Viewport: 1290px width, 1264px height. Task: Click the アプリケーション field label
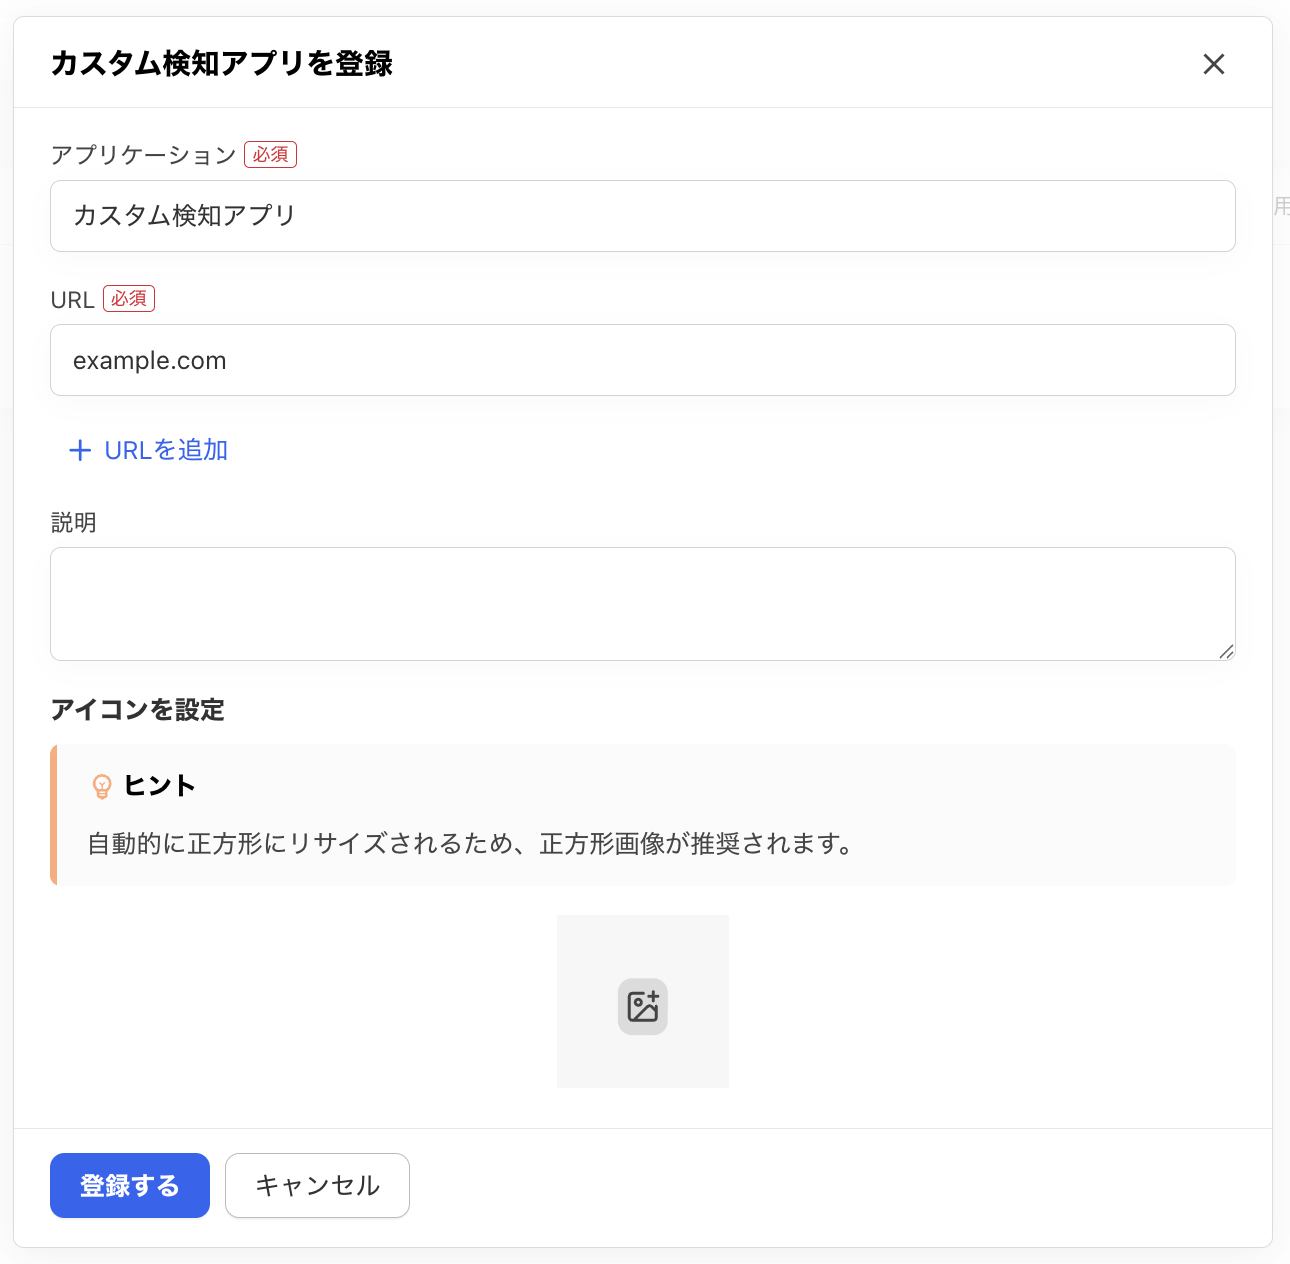click(143, 155)
